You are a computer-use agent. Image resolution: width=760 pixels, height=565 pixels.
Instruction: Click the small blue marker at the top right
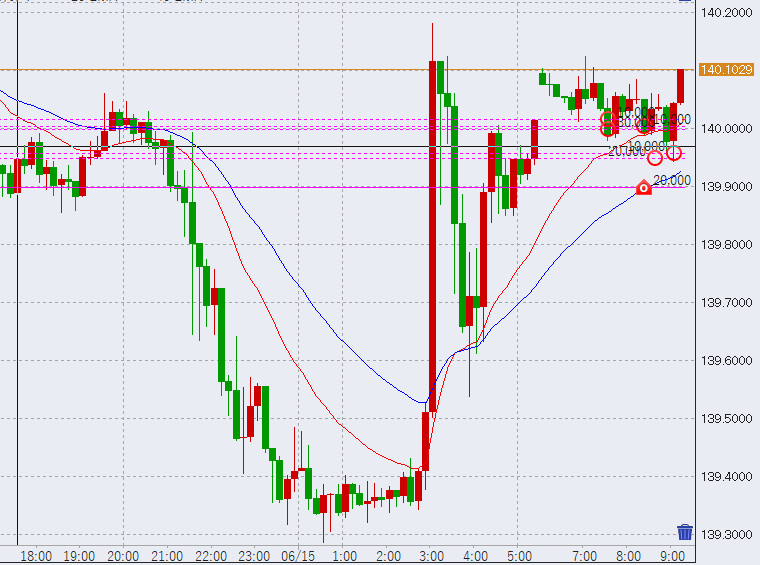click(x=685, y=2)
